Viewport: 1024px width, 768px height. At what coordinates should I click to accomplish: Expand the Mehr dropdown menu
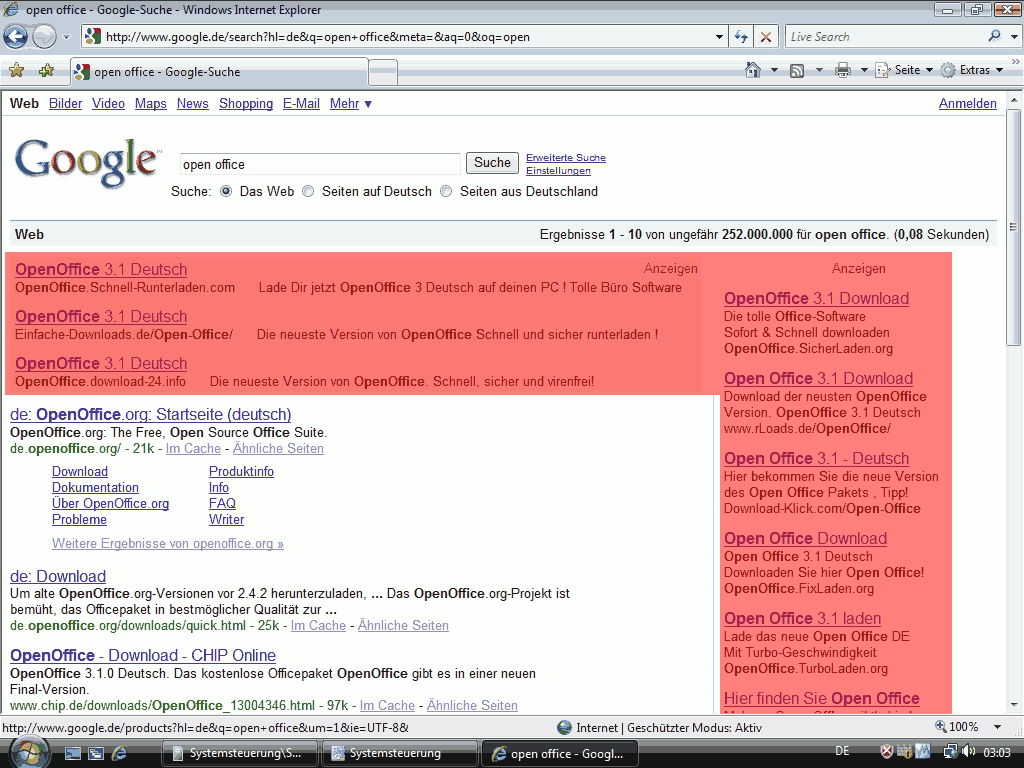click(x=351, y=103)
